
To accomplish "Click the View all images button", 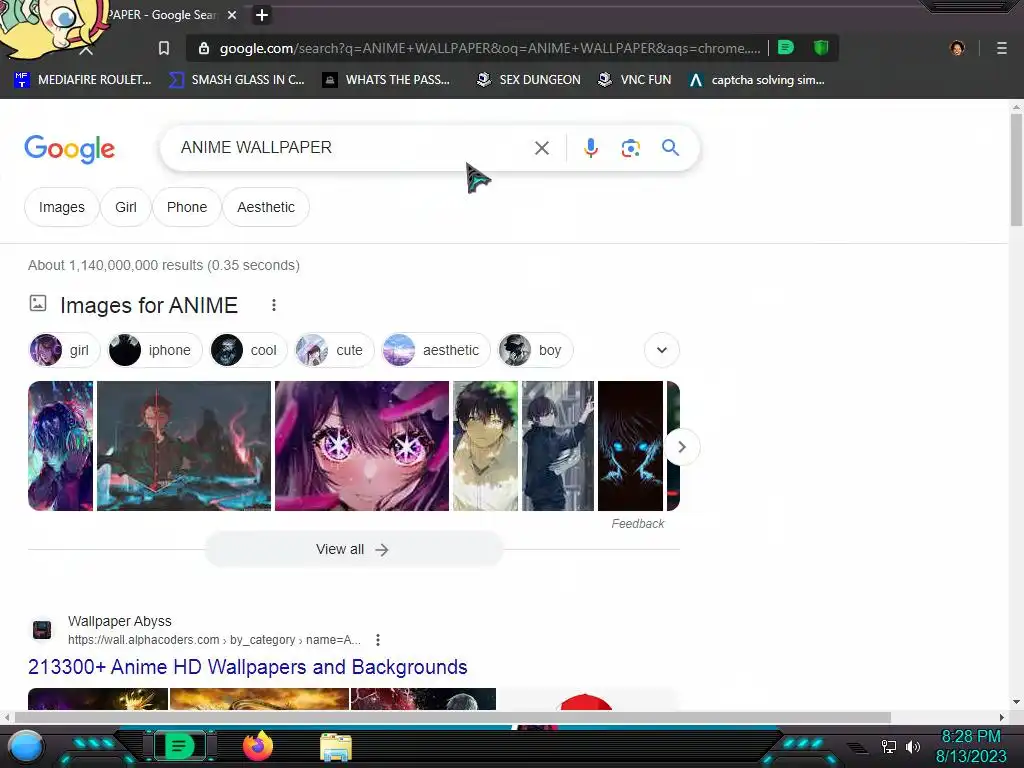I will pos(354,549).
